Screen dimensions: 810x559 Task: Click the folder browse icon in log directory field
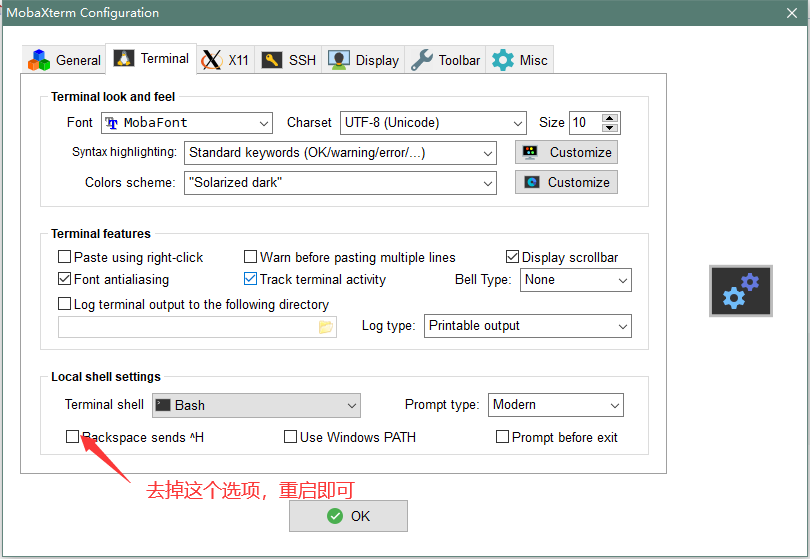coord(325,327)
